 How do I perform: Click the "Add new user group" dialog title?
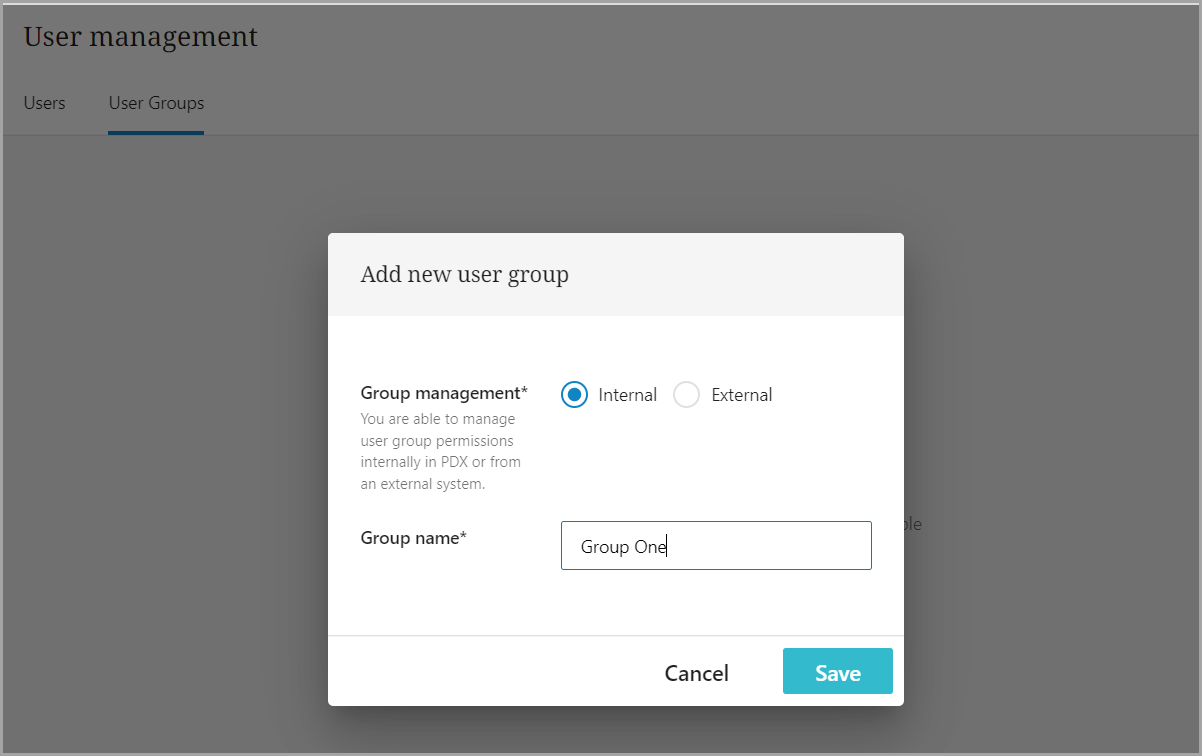[464, 274]
